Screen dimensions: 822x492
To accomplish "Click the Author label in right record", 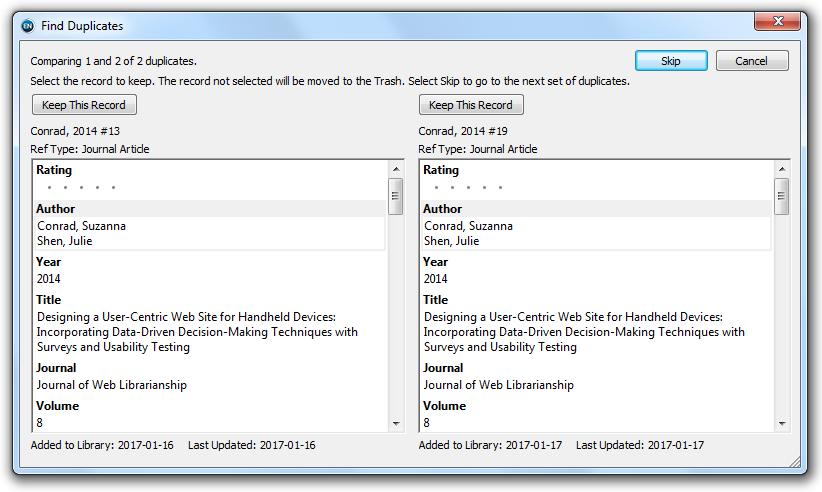I will [442, 209].
